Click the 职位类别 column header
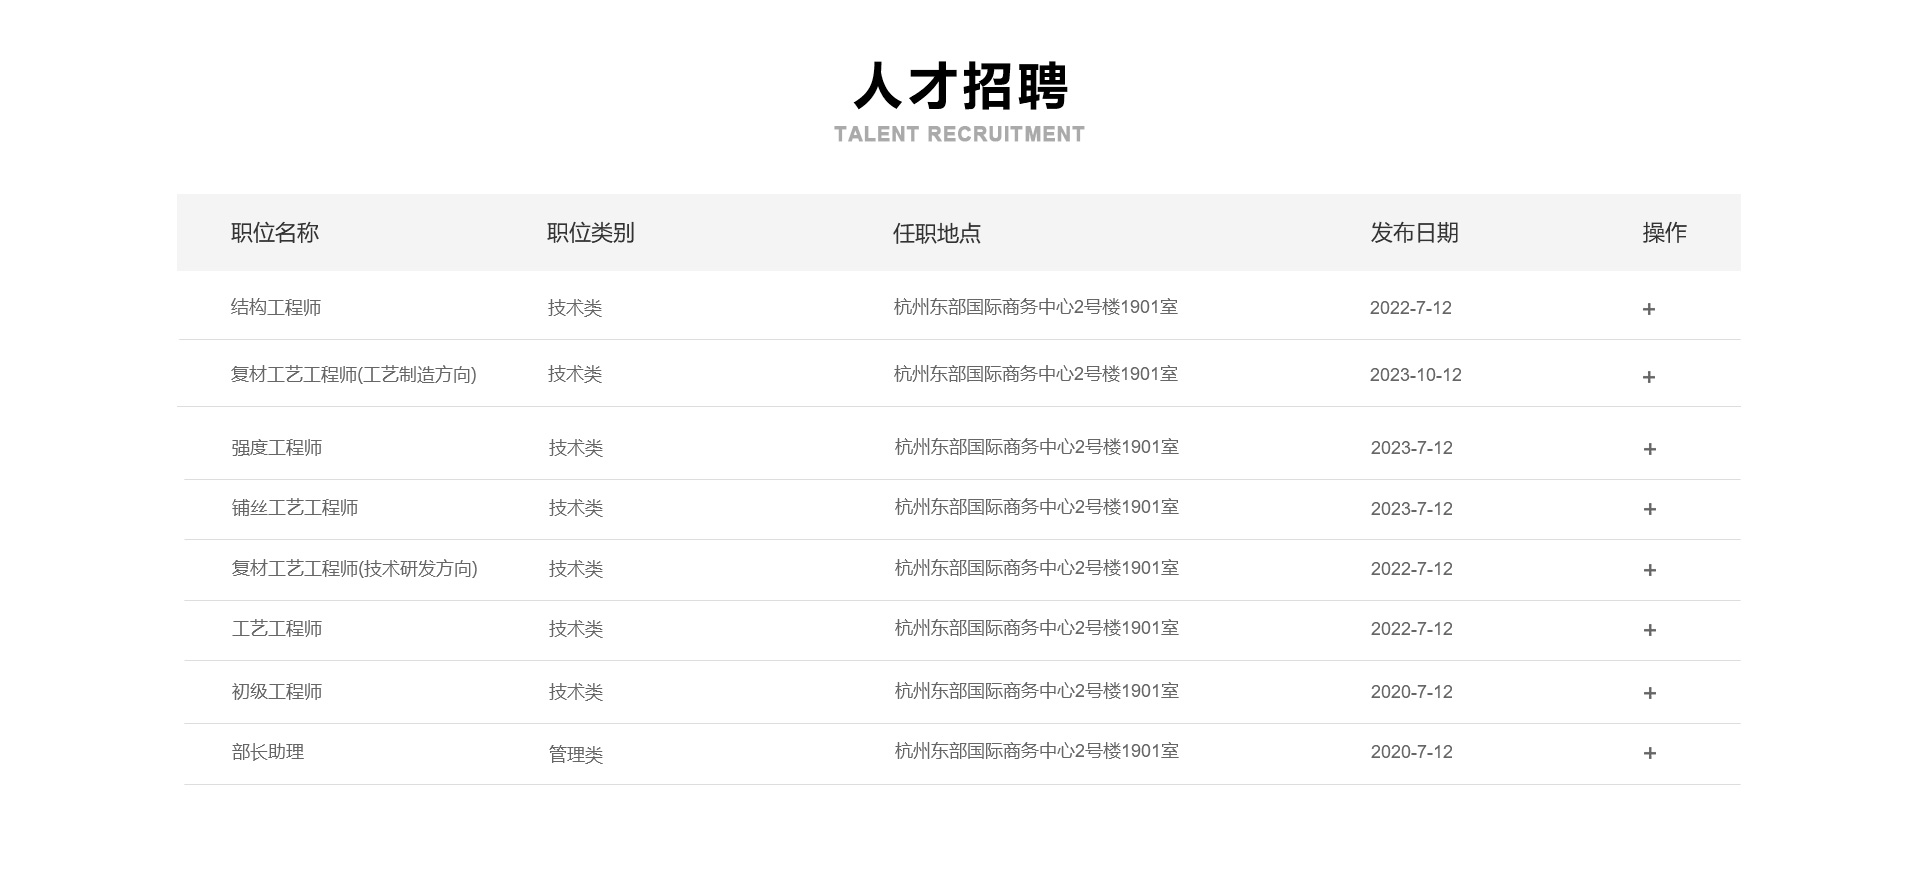The width and height of the screenshot is (1920, 885). tap(591, 233)
